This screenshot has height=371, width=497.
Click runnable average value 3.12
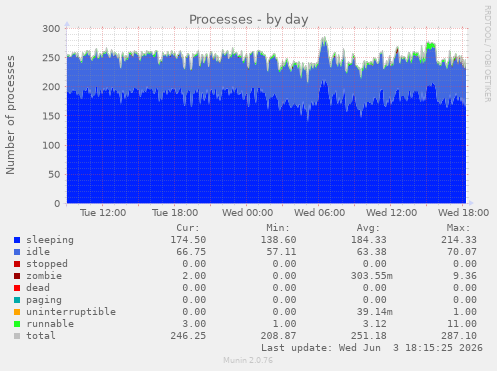point(375,324)
